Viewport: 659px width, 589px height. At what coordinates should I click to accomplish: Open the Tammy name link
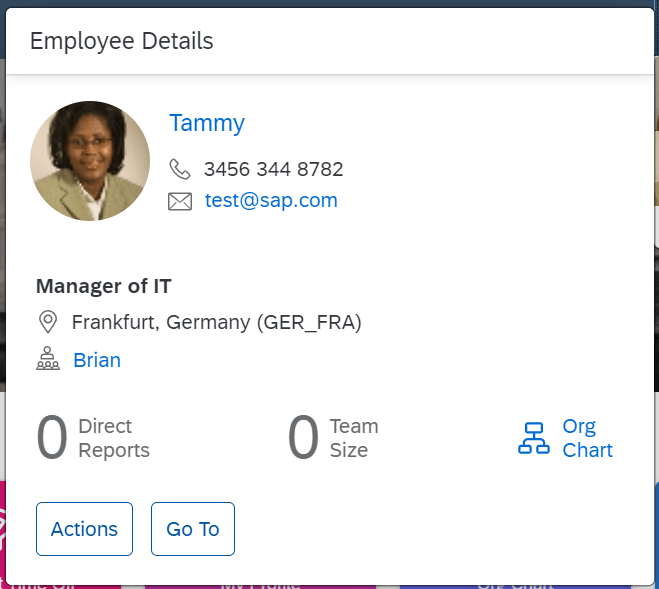coord(207,123)
